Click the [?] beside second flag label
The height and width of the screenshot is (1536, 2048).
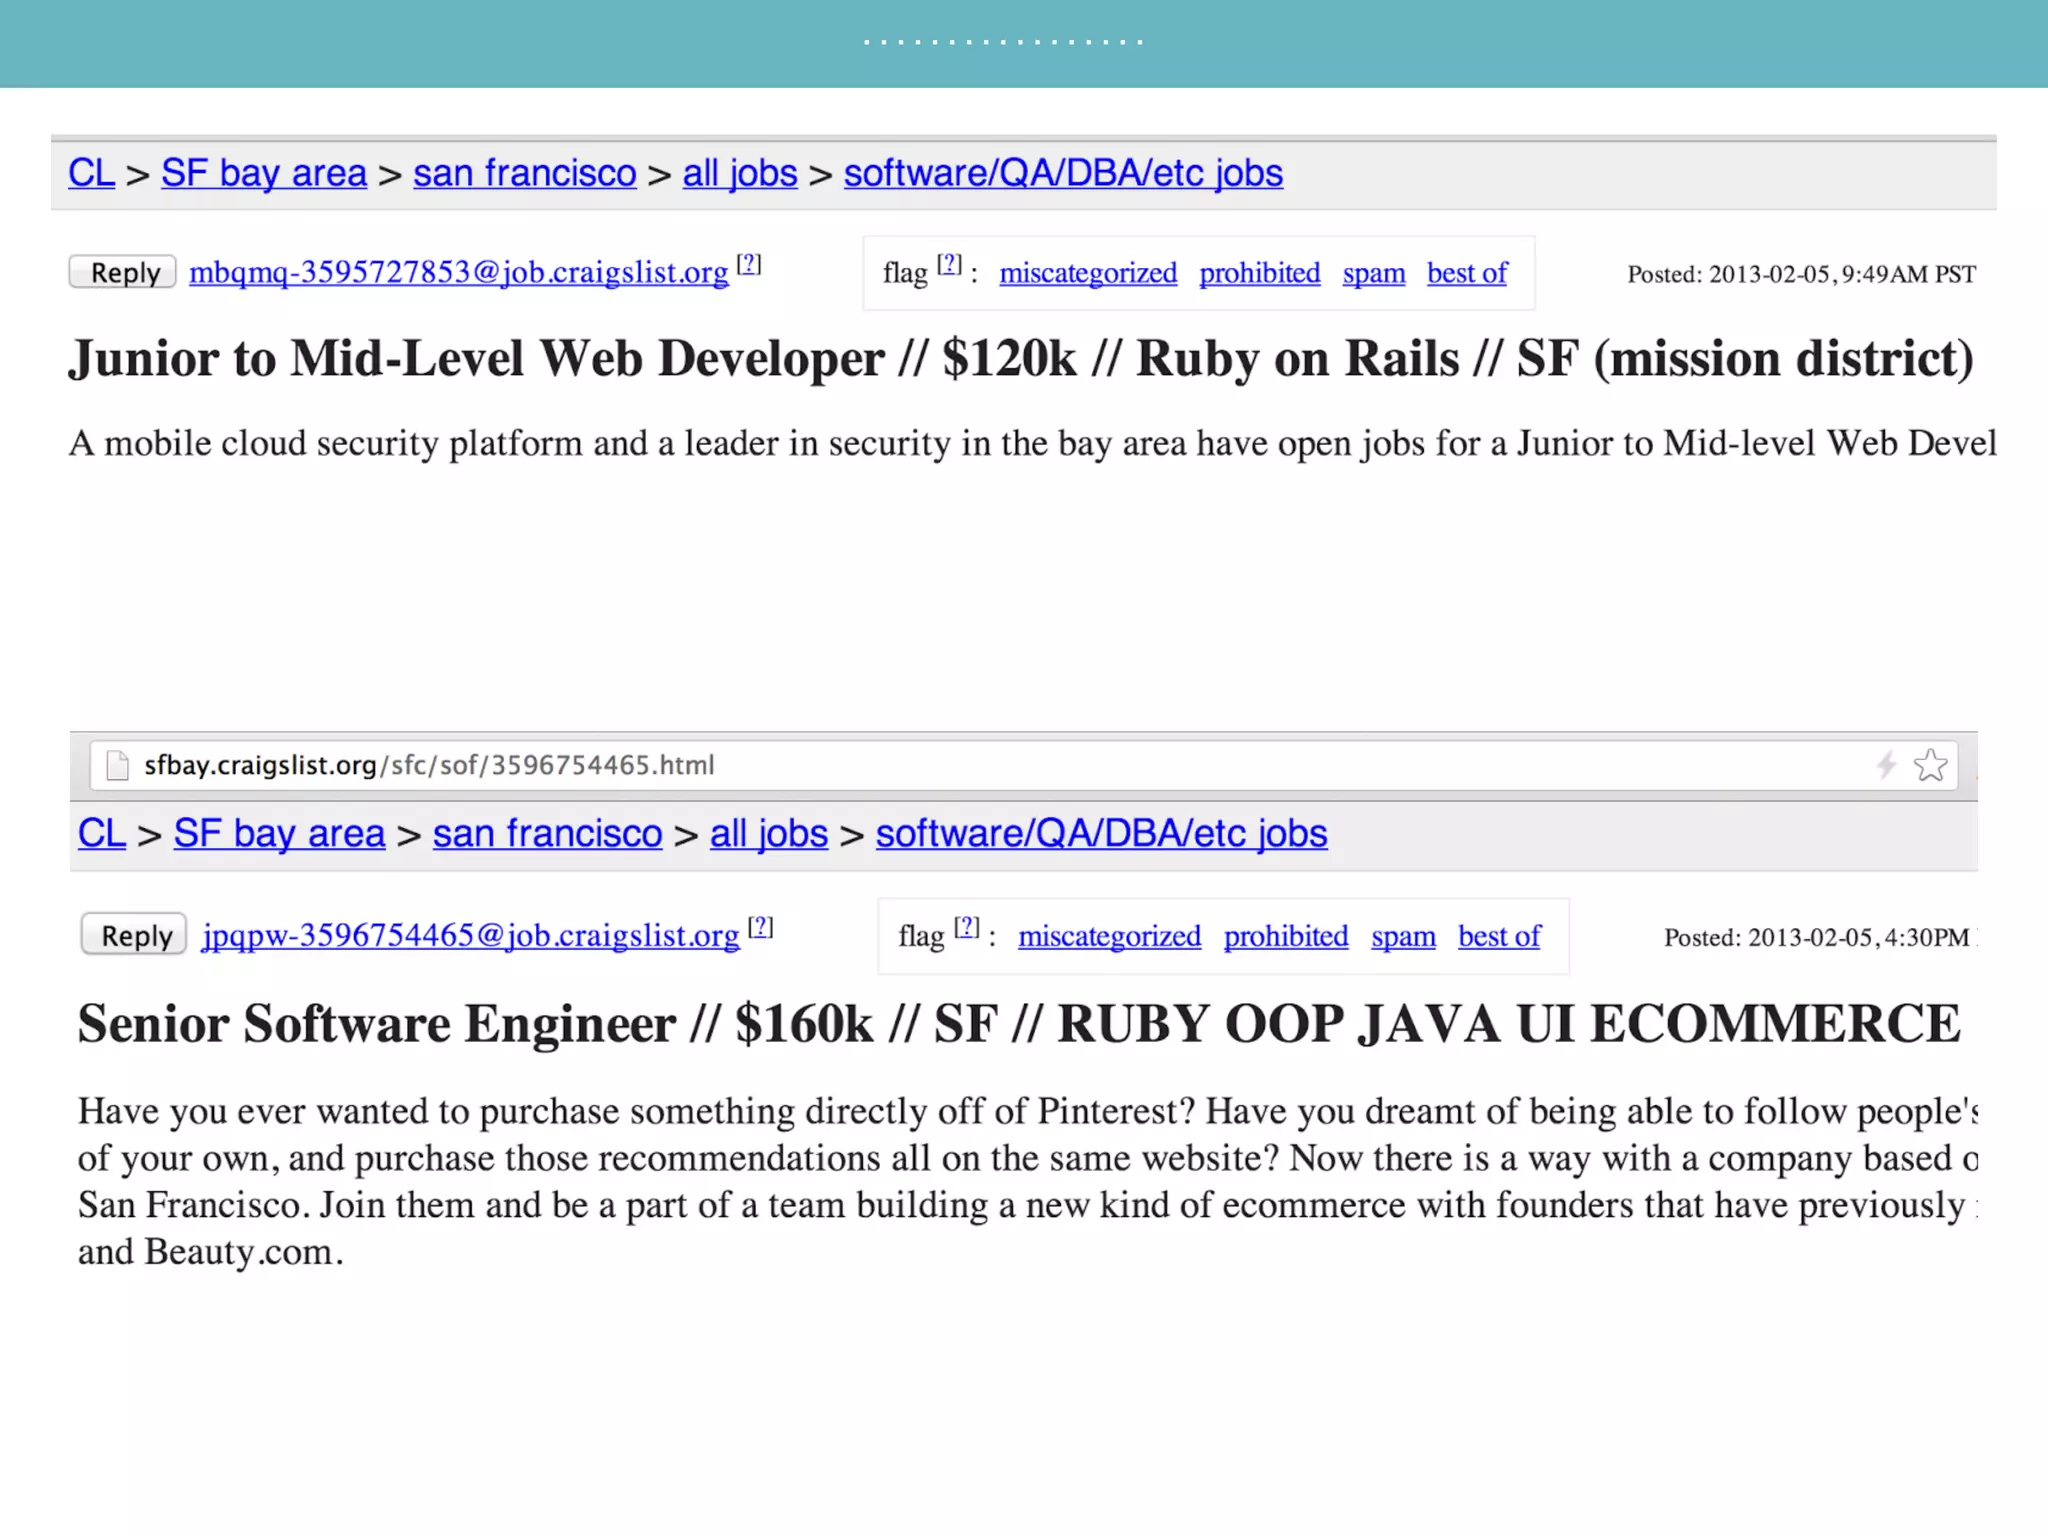point(966,927)
